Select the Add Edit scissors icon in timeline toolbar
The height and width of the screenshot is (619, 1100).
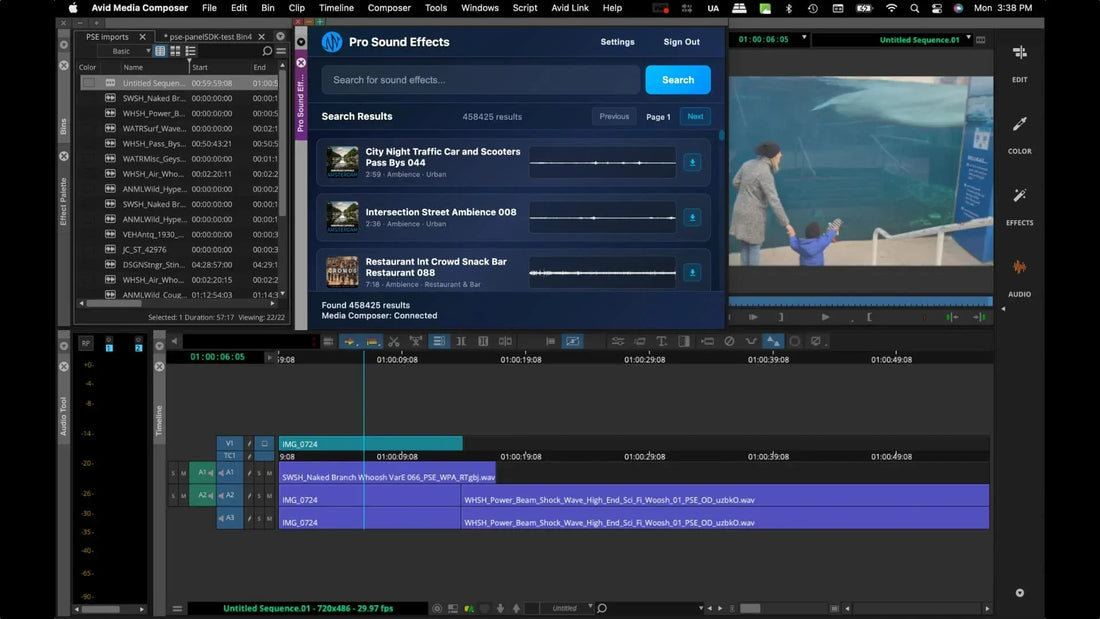click(393, 340)
